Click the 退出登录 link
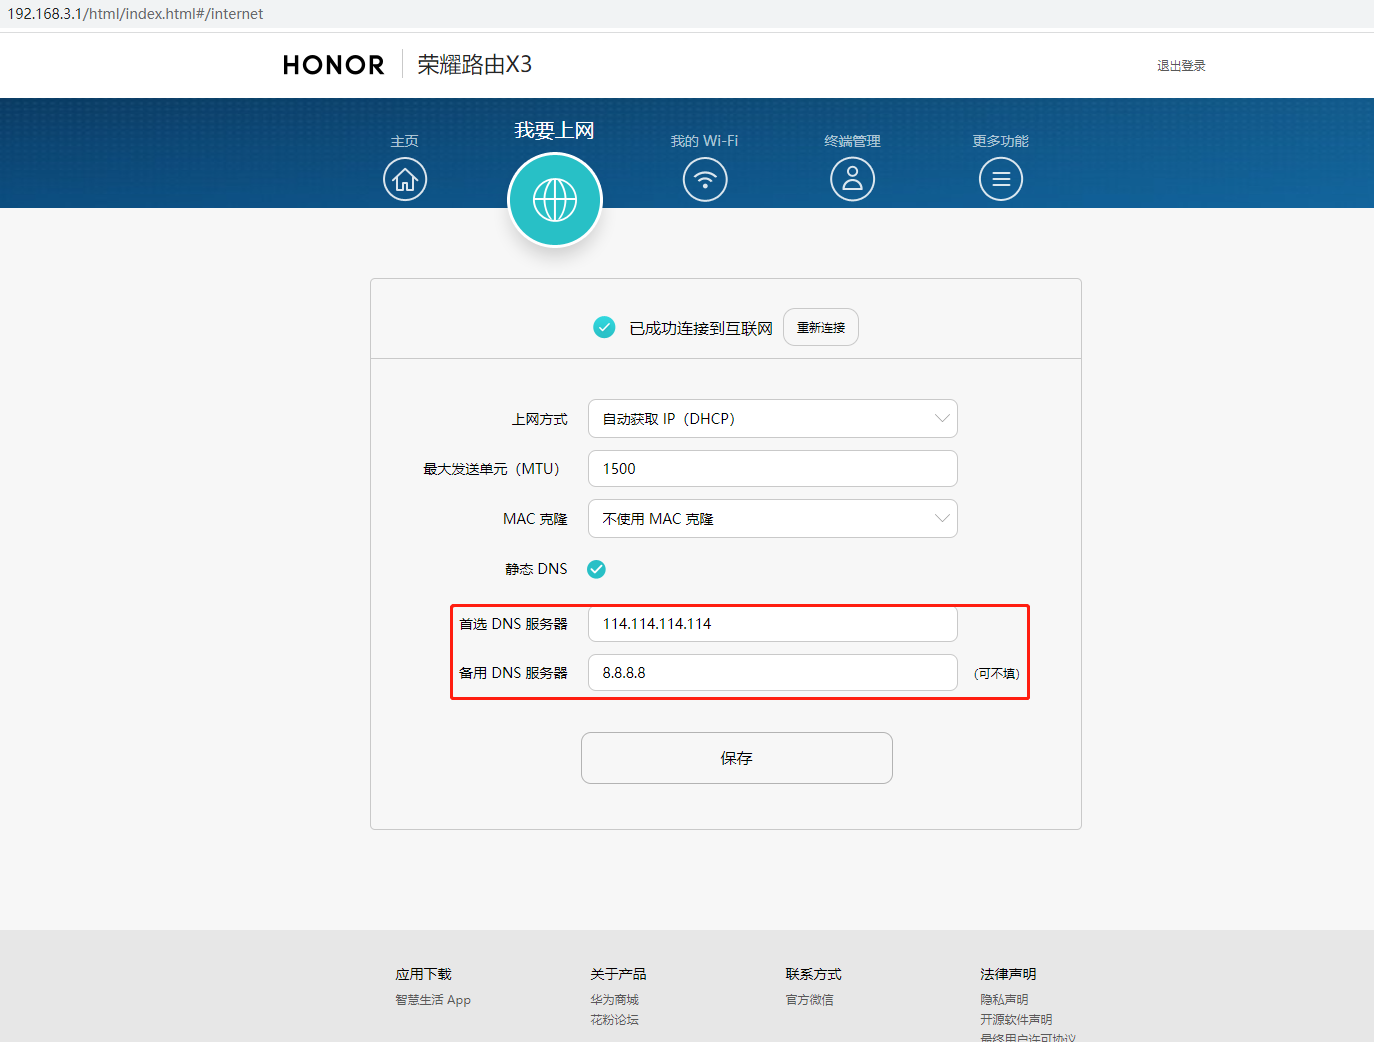Screen dimensions: 1374x1042 (x=1181, y=66)
